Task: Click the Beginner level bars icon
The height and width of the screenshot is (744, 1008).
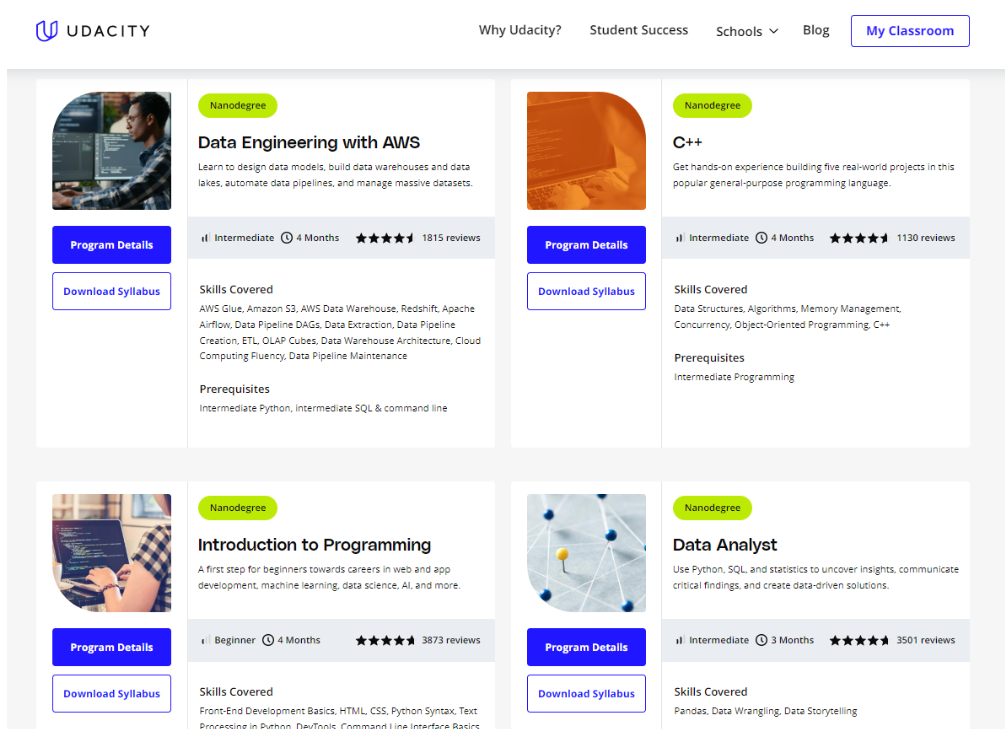Action: [205, 640]
